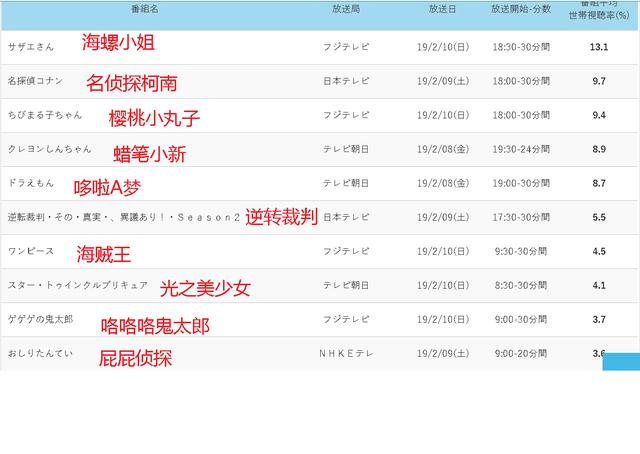640x454 pixels.
Task: Click the 放送局 column header
Action: click(x=346, y=9)
